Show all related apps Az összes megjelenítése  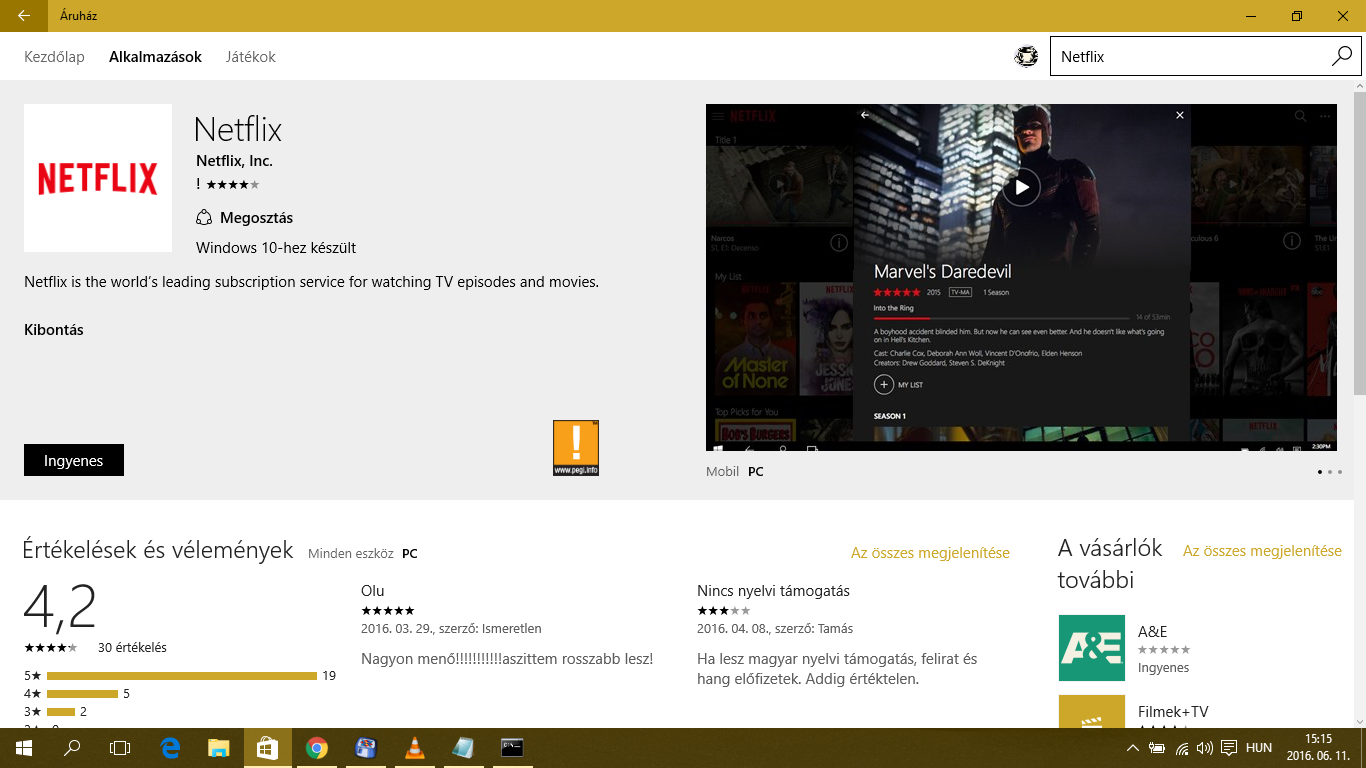click(1262, 551)
